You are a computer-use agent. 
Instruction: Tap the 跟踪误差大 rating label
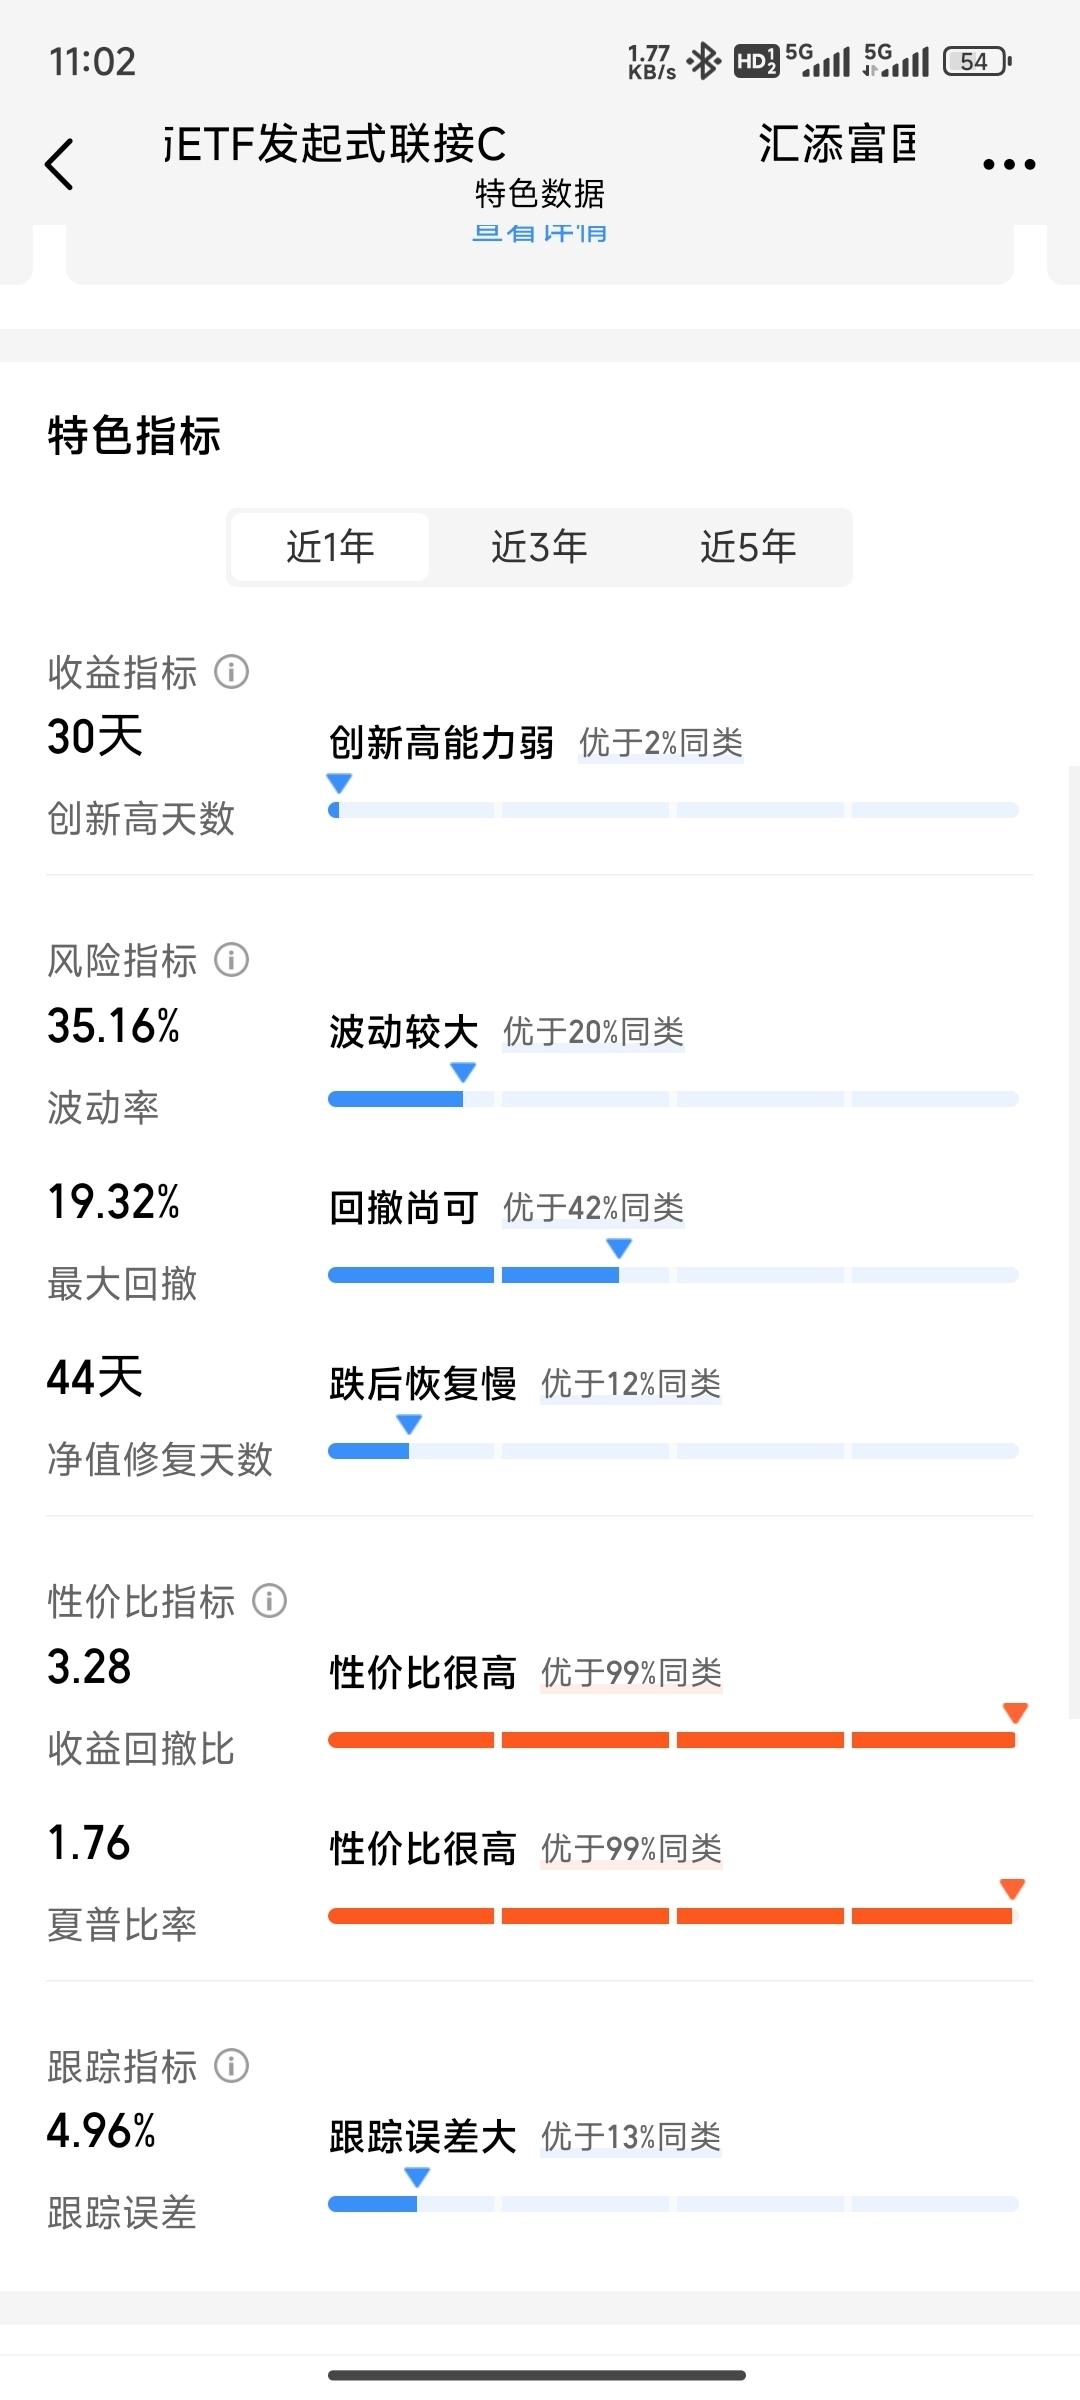click(x=423, y=2137)
